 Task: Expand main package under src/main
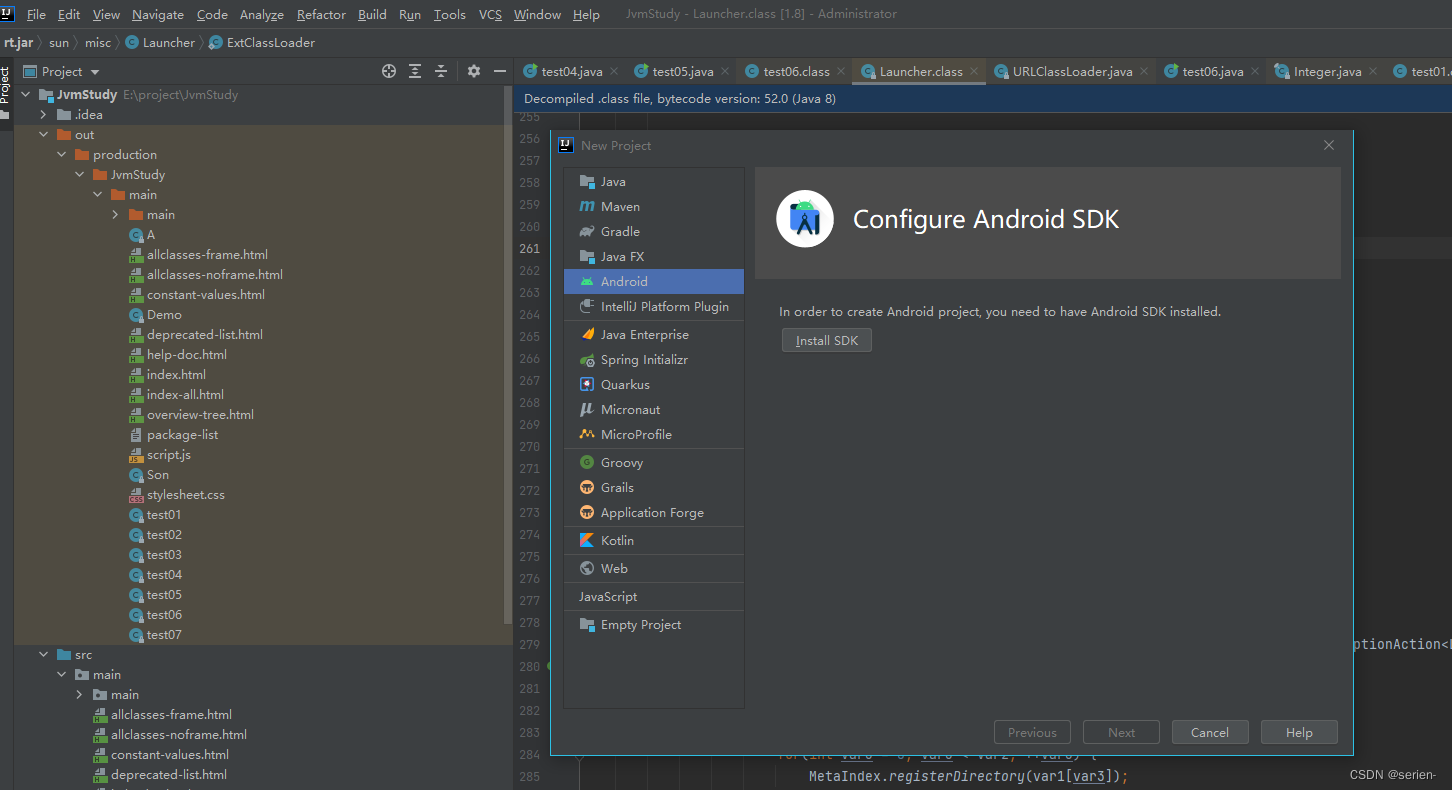80,695
